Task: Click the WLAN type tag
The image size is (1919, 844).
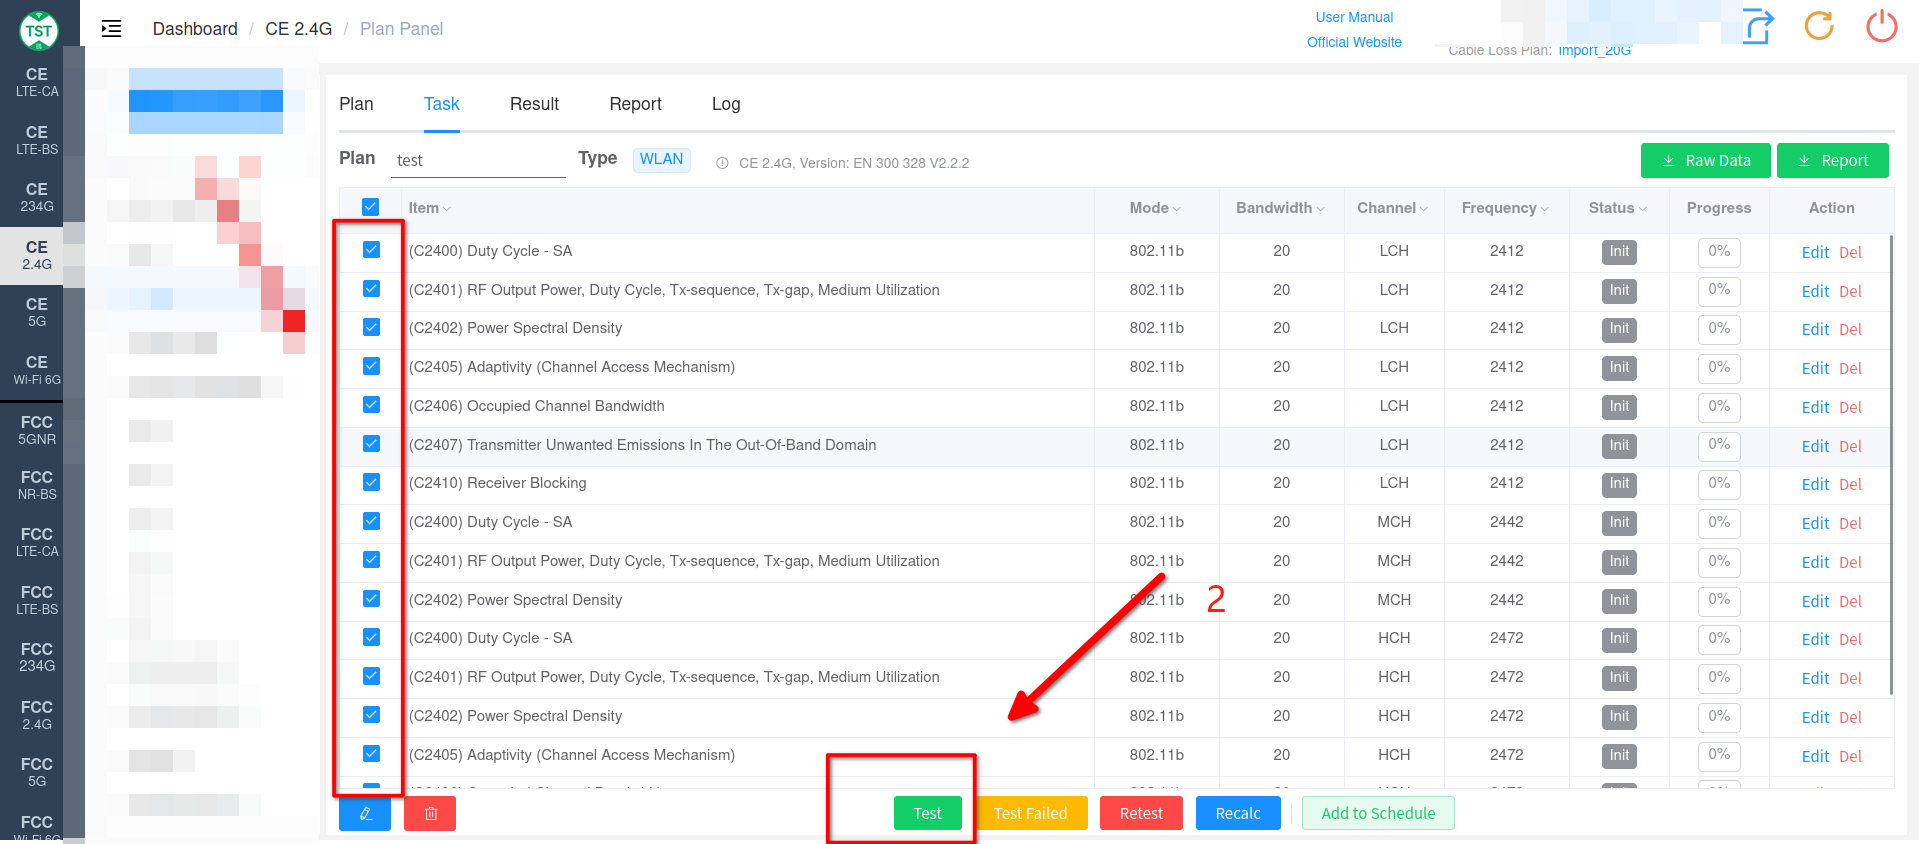Action: click(x=661, y=160)
